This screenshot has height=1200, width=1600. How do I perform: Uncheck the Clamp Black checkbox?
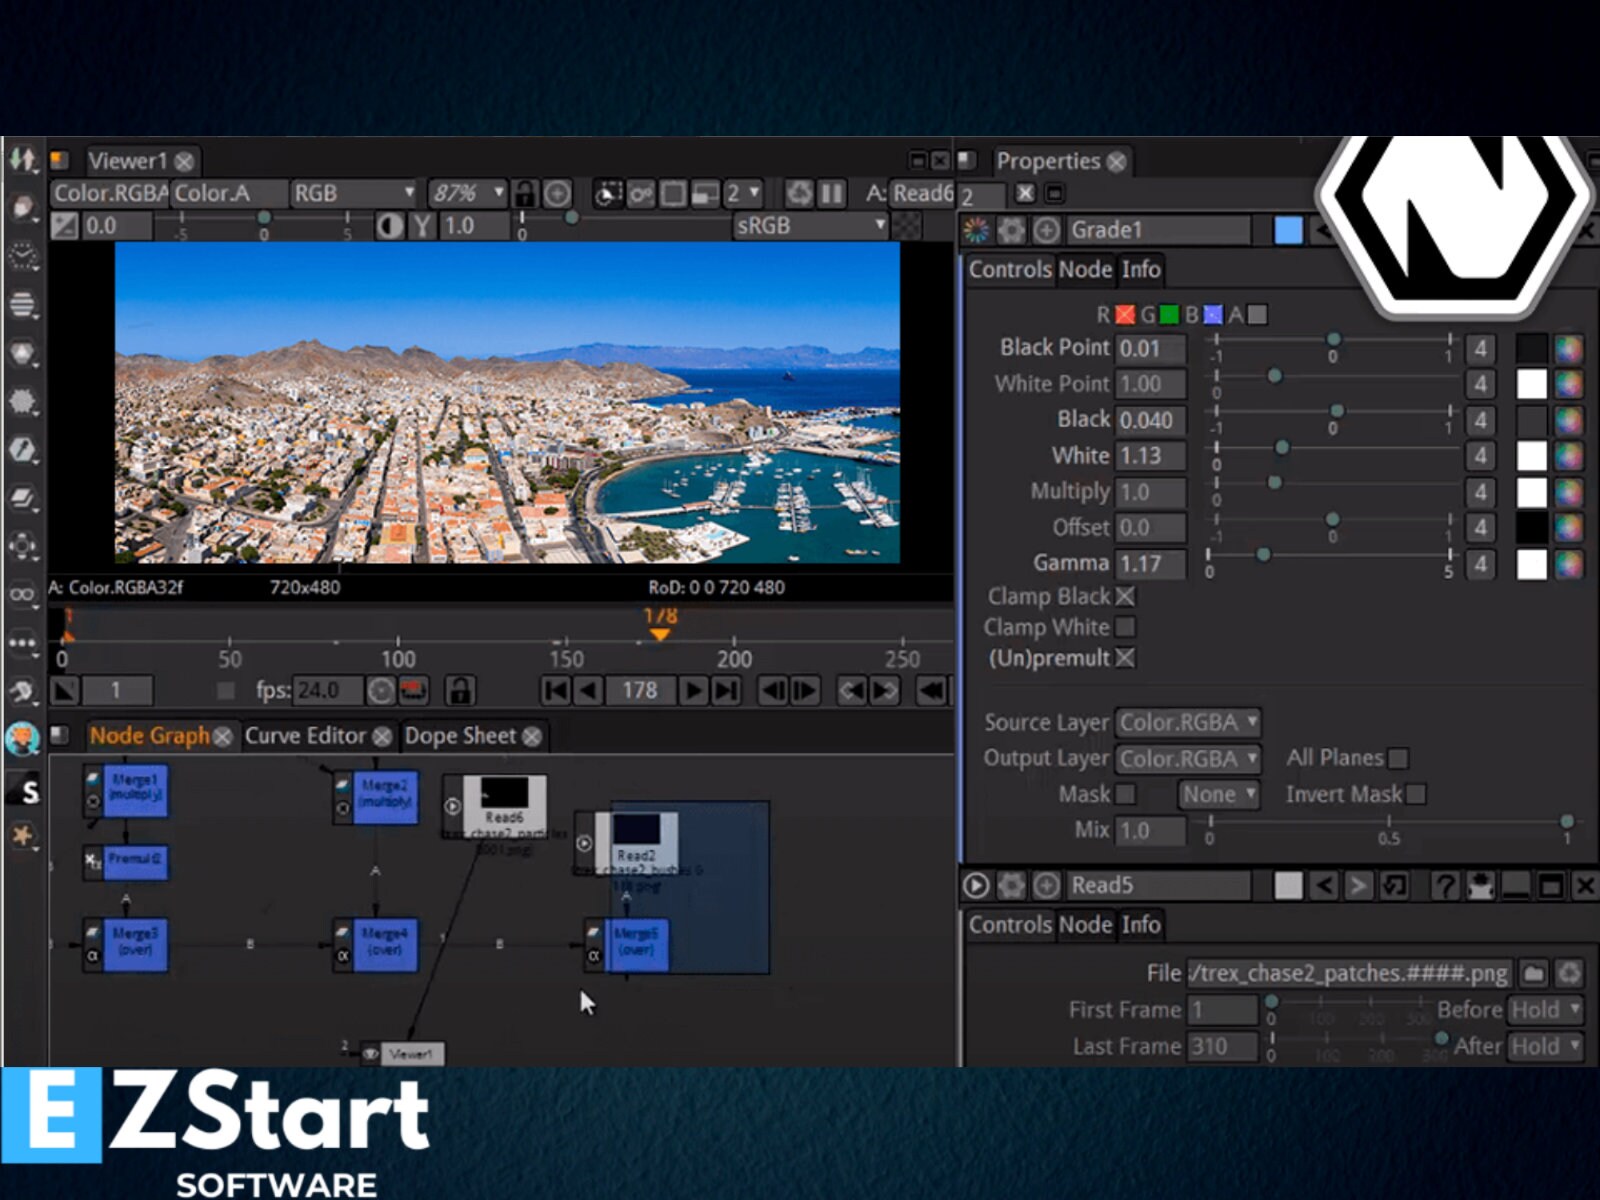(1127, 597)
